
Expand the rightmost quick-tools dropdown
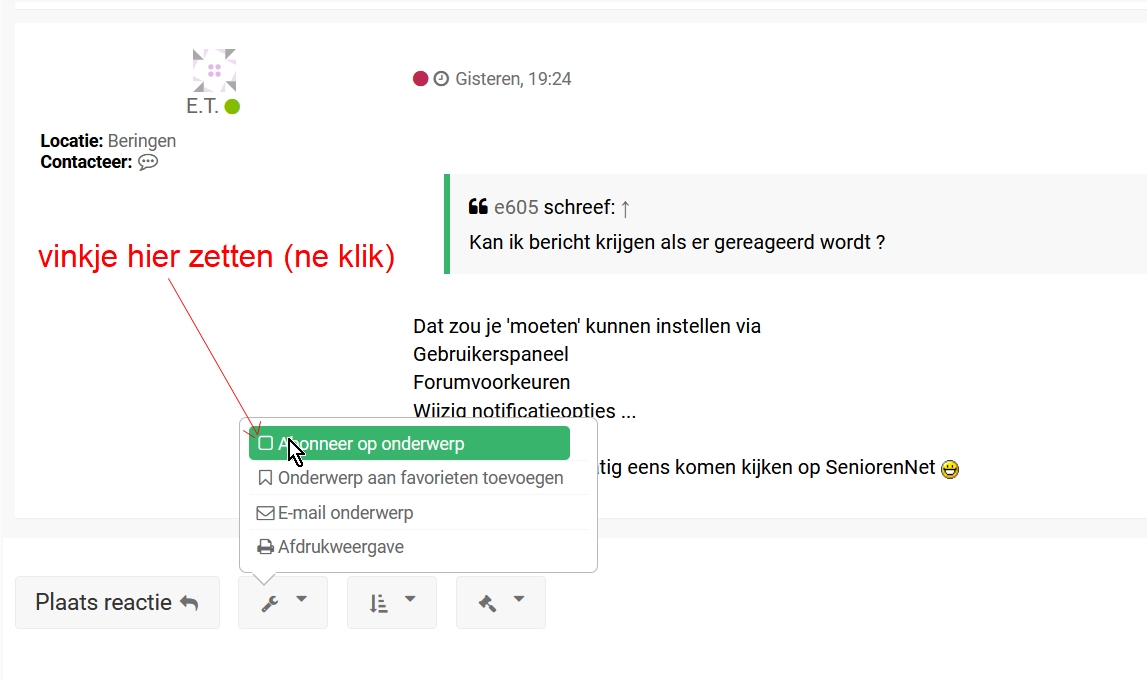500,601
